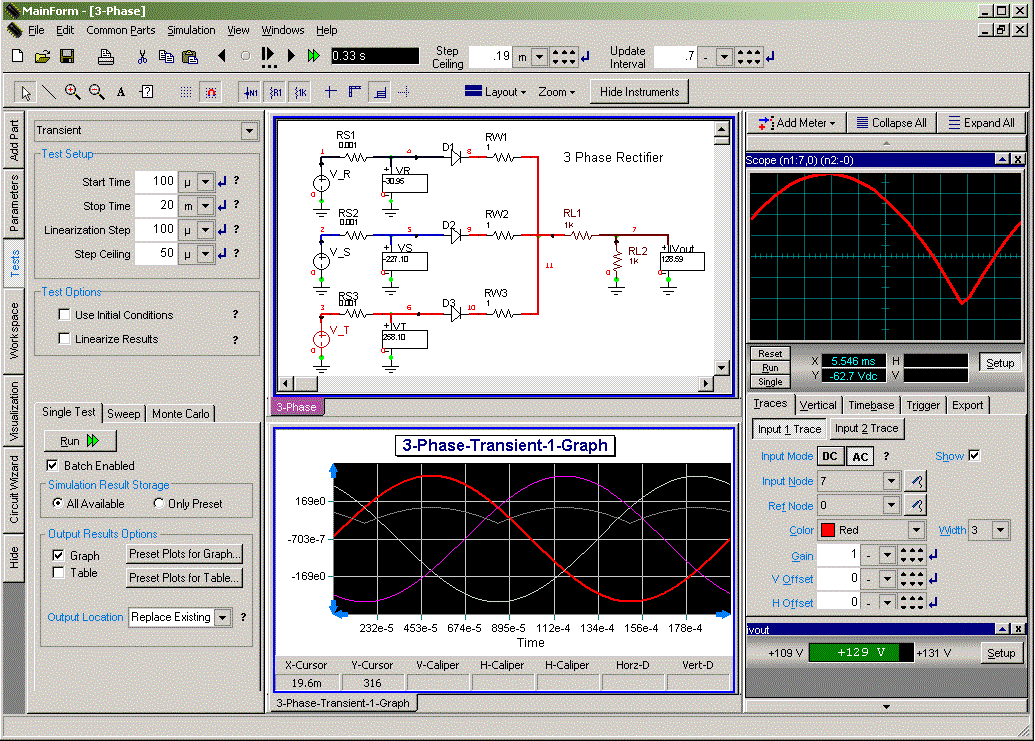Click the Stop Time input field
The image size is (1035, 741).
tap(155, 206)
